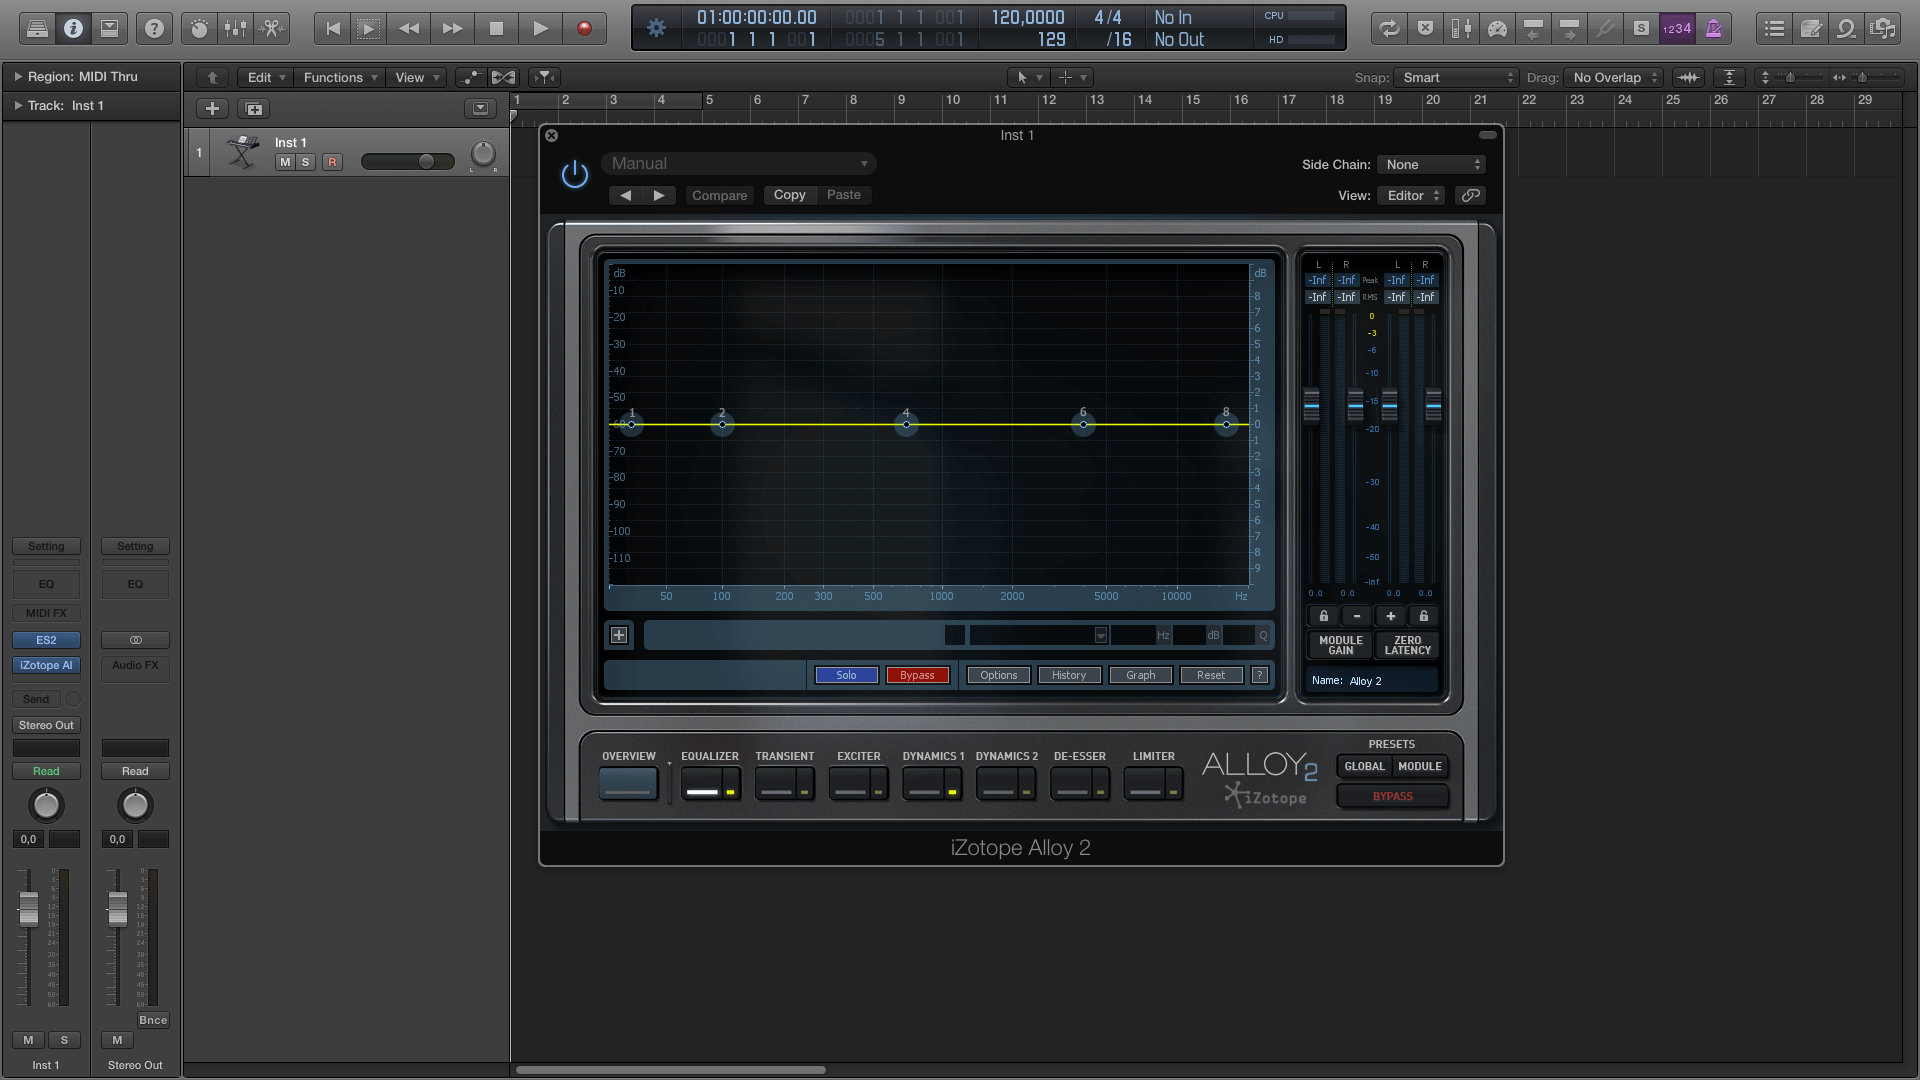Toggle the plug-in power button

coord(575,175)
